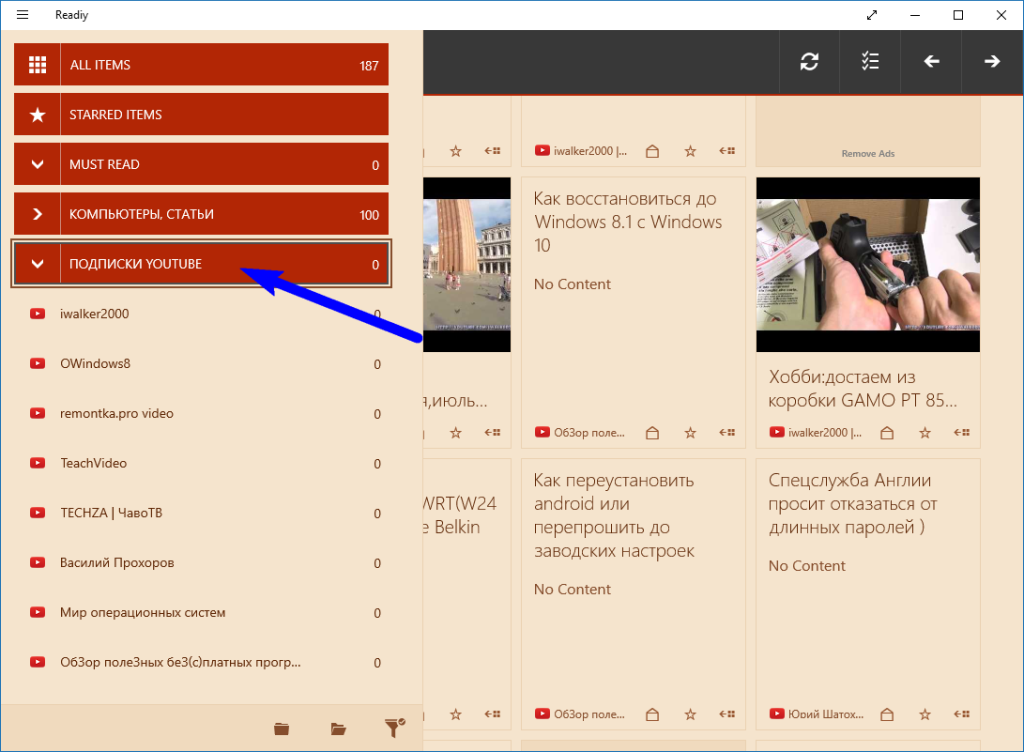
Task: Star the 'Спецслужба Англии' article
Action: point(925,714)
